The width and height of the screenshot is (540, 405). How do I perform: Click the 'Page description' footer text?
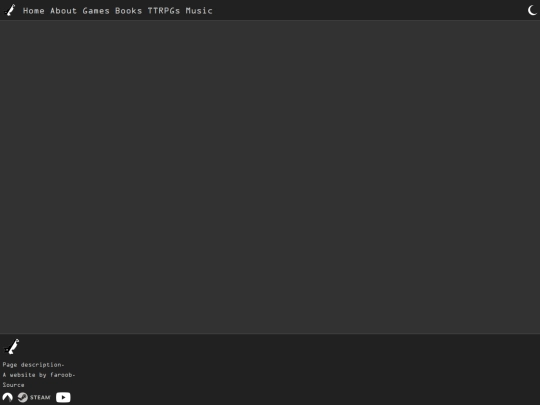33,364
